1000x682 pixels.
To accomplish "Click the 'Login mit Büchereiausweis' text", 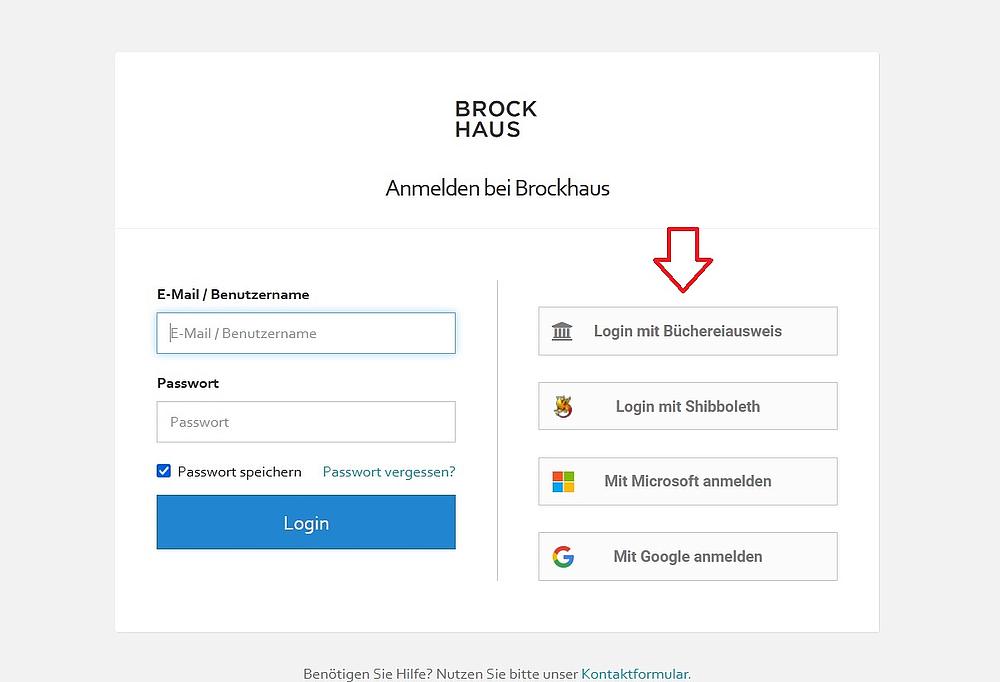I will pos(688,331).
